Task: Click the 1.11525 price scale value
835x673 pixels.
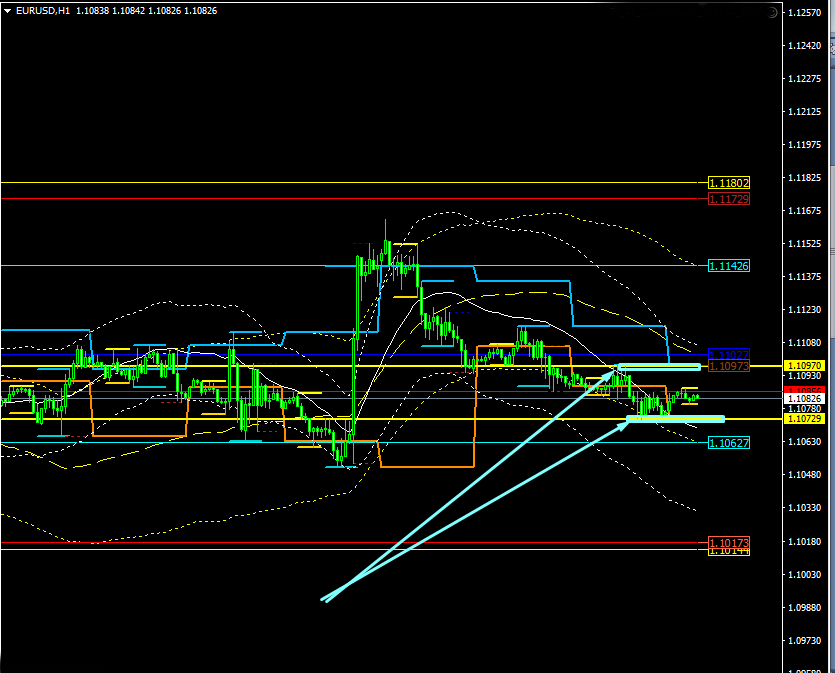Action: click(805, 244)
